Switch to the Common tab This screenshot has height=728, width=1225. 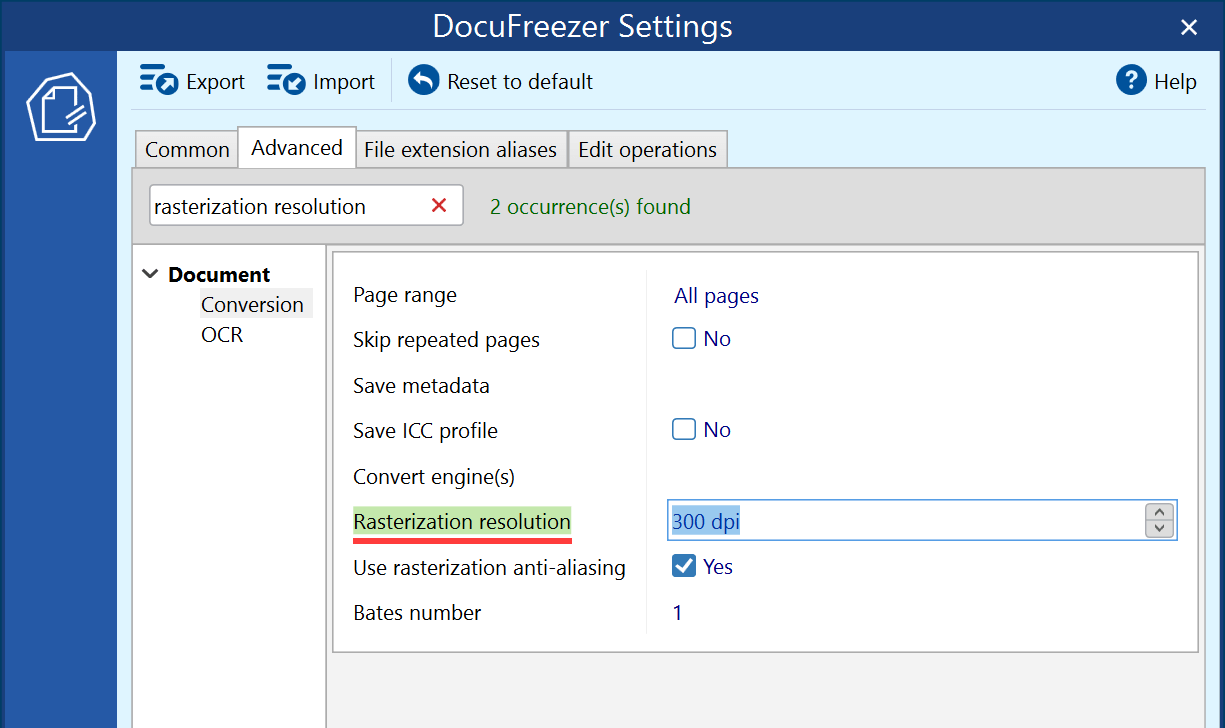tap(186, 148)
